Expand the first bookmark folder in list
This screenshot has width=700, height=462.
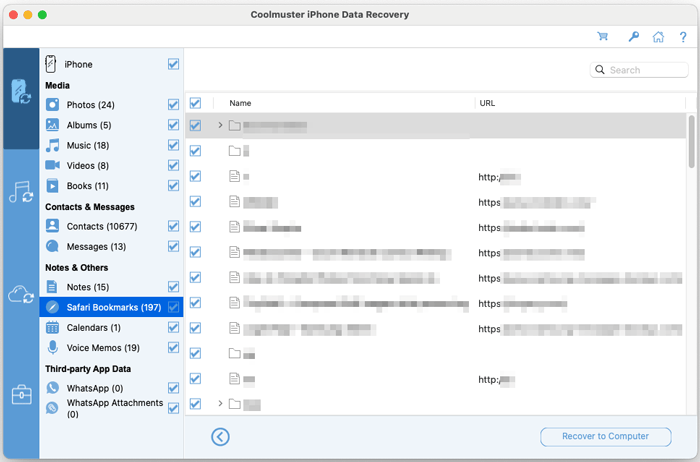coord(220,125)
